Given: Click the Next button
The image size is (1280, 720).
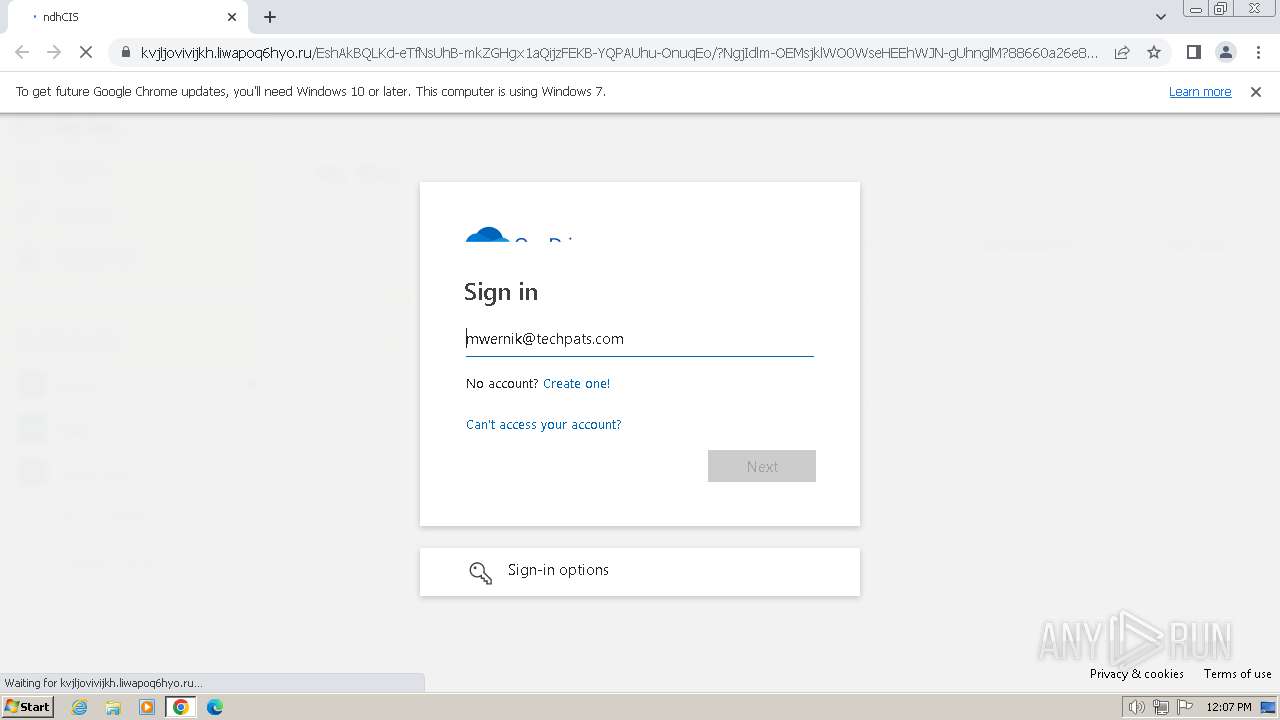Looking at the screenshot, I should point(762,466).
